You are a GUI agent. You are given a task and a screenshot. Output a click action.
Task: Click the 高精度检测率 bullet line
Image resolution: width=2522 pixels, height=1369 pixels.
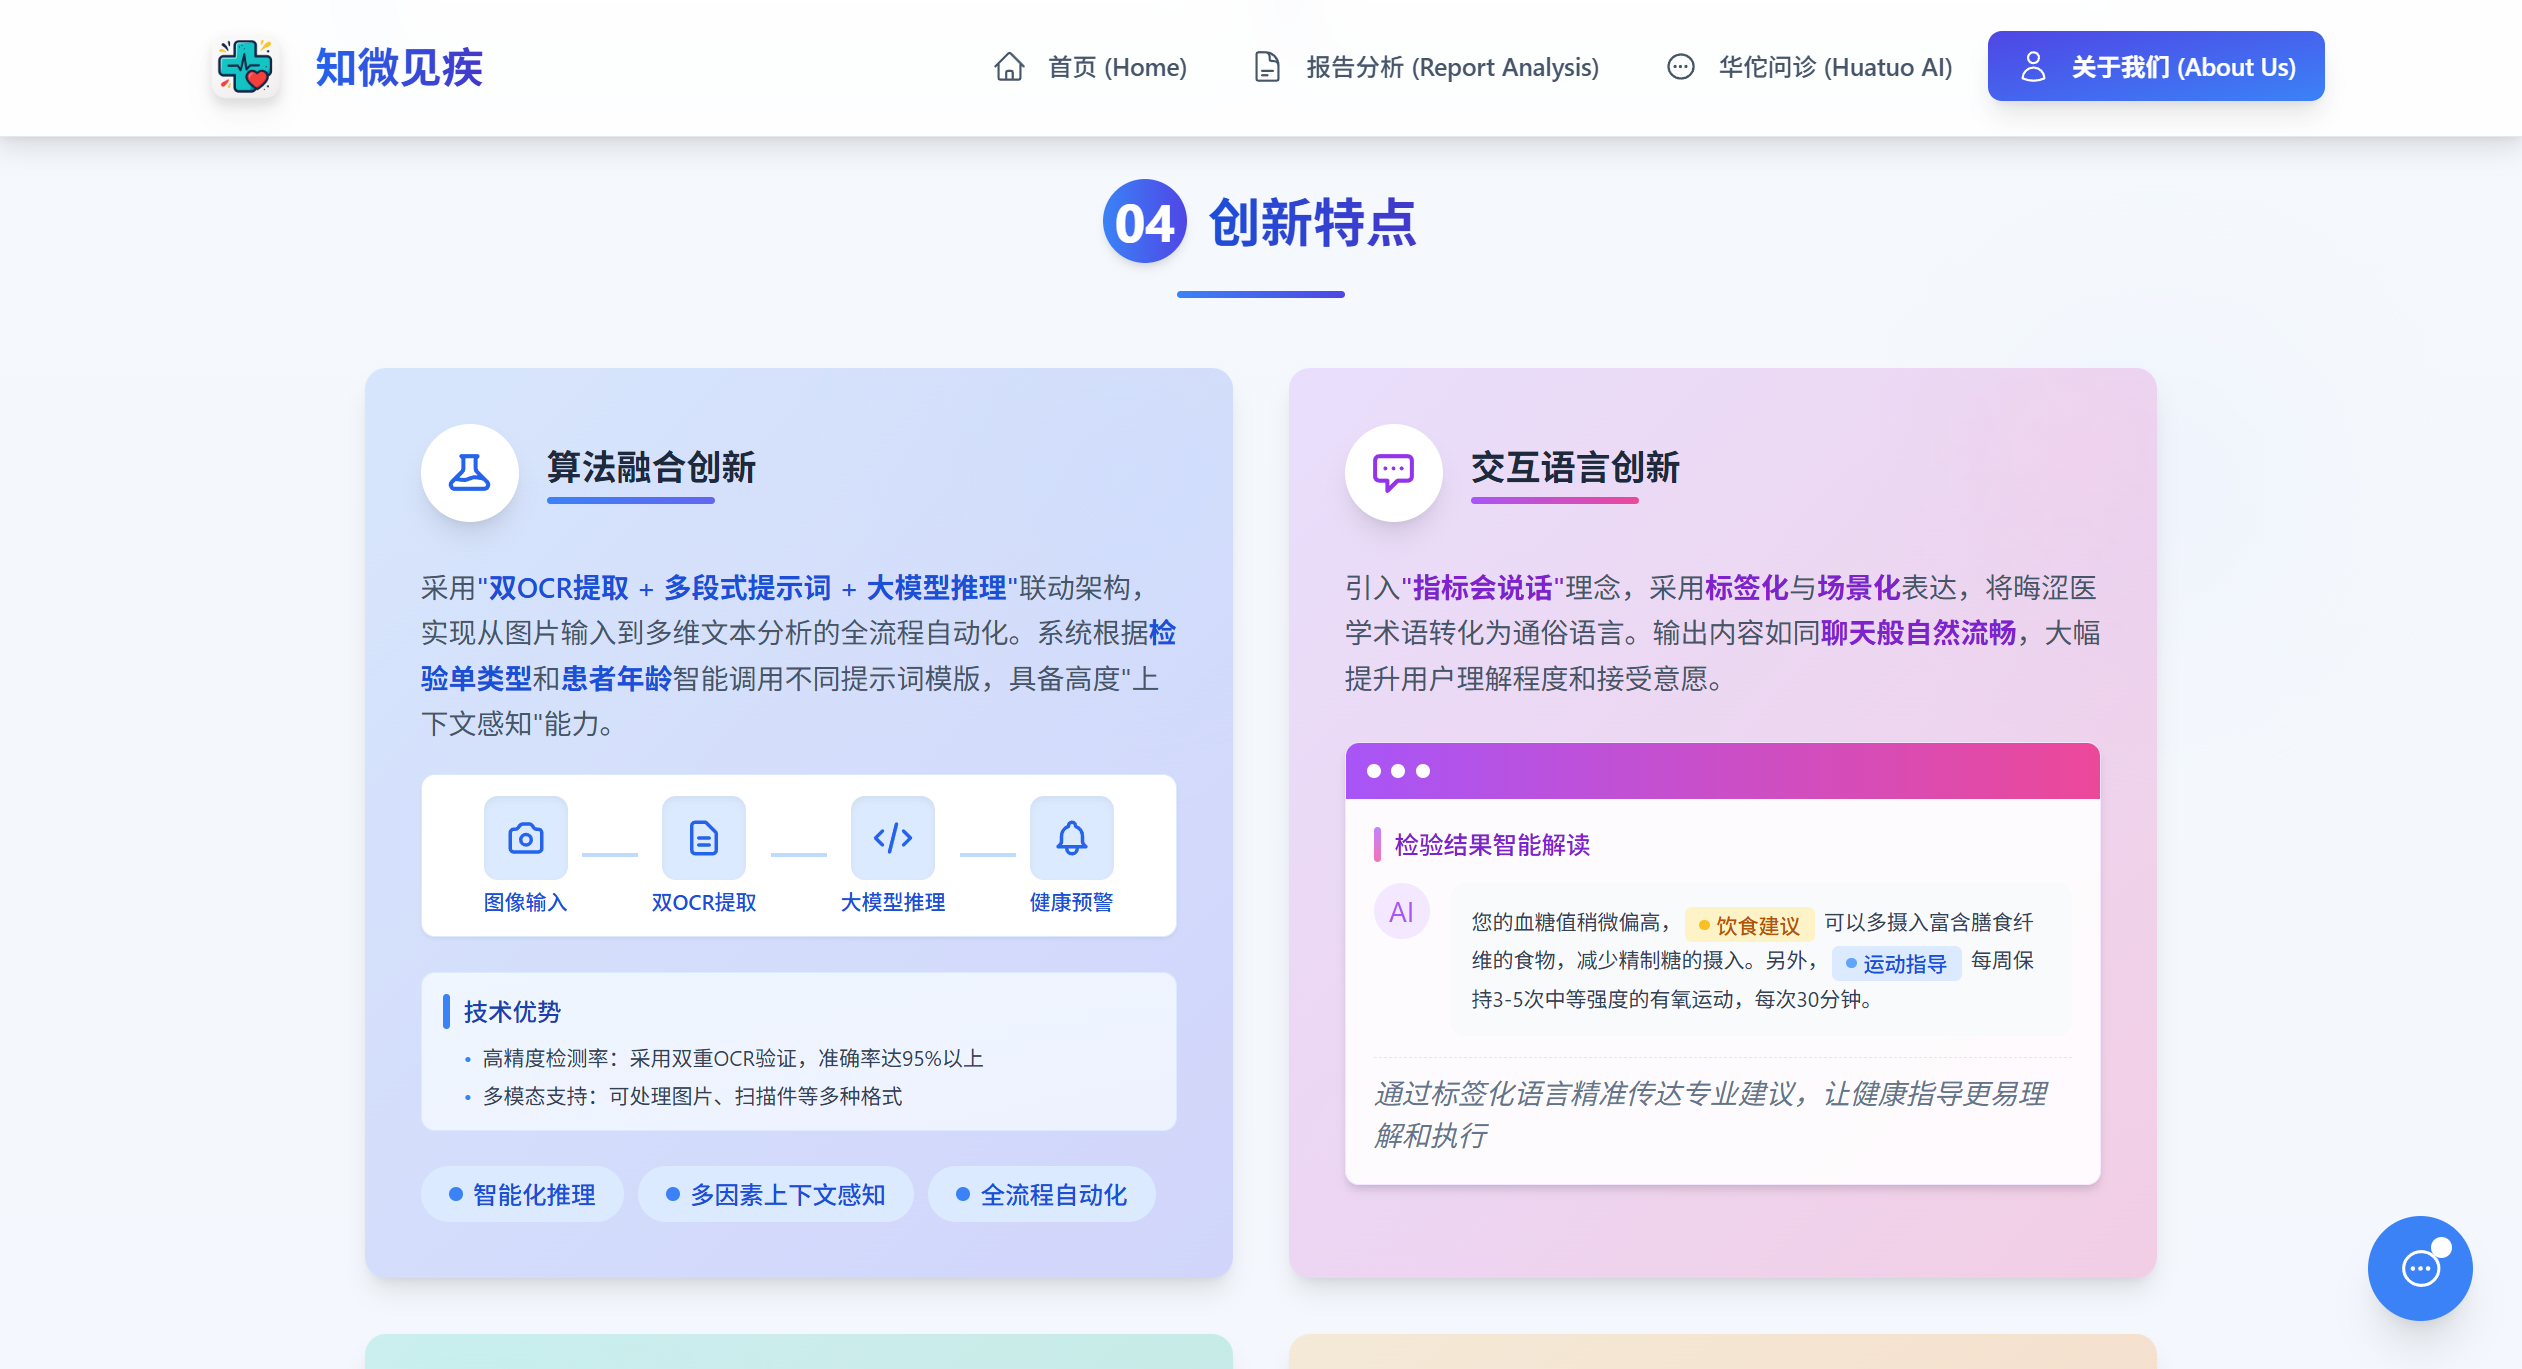733,1058
